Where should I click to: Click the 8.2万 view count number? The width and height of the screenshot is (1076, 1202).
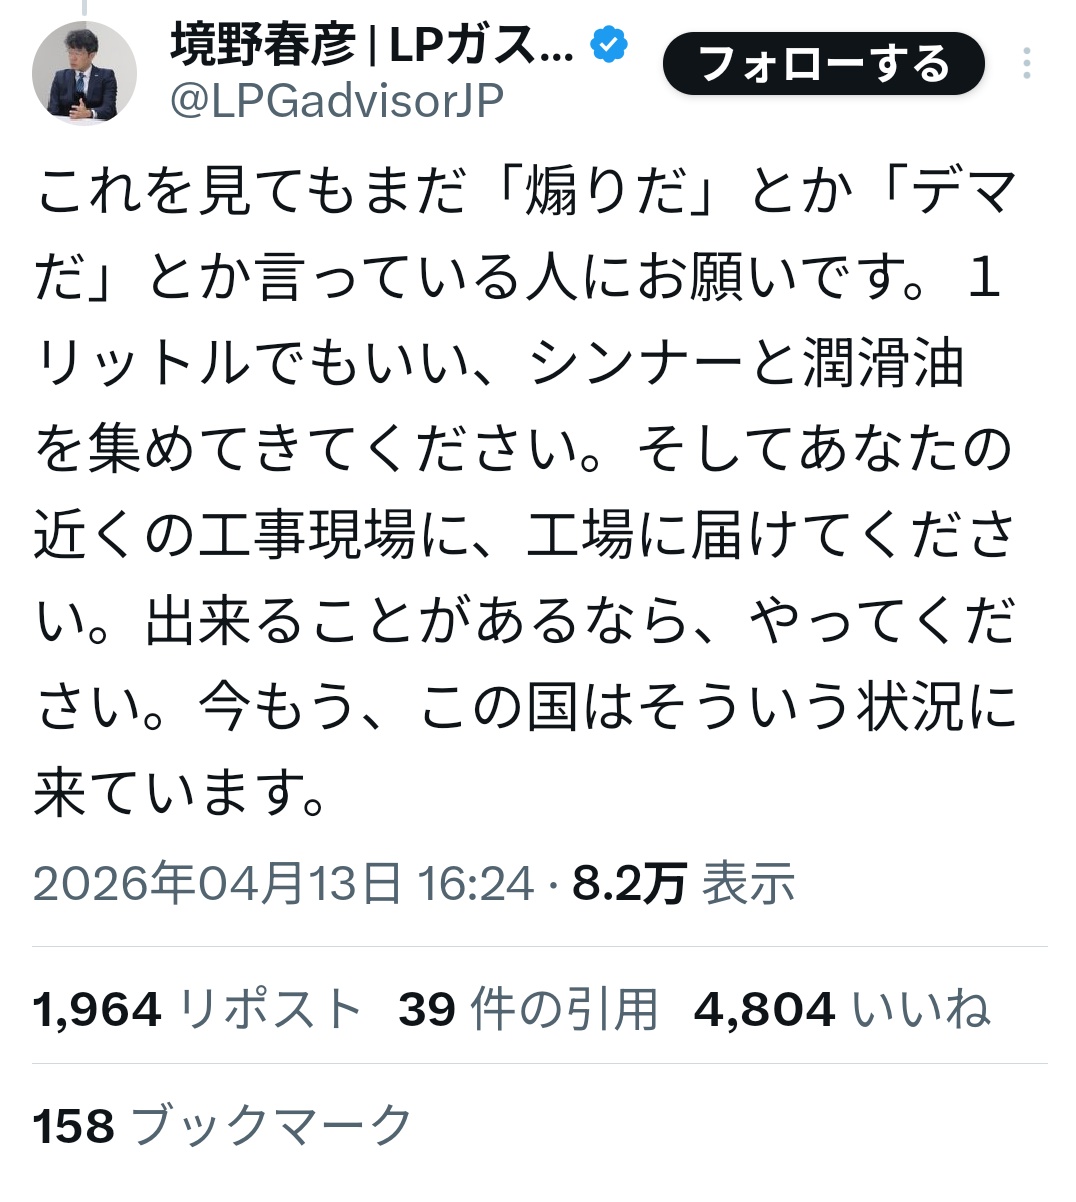[x=629, y=884]
